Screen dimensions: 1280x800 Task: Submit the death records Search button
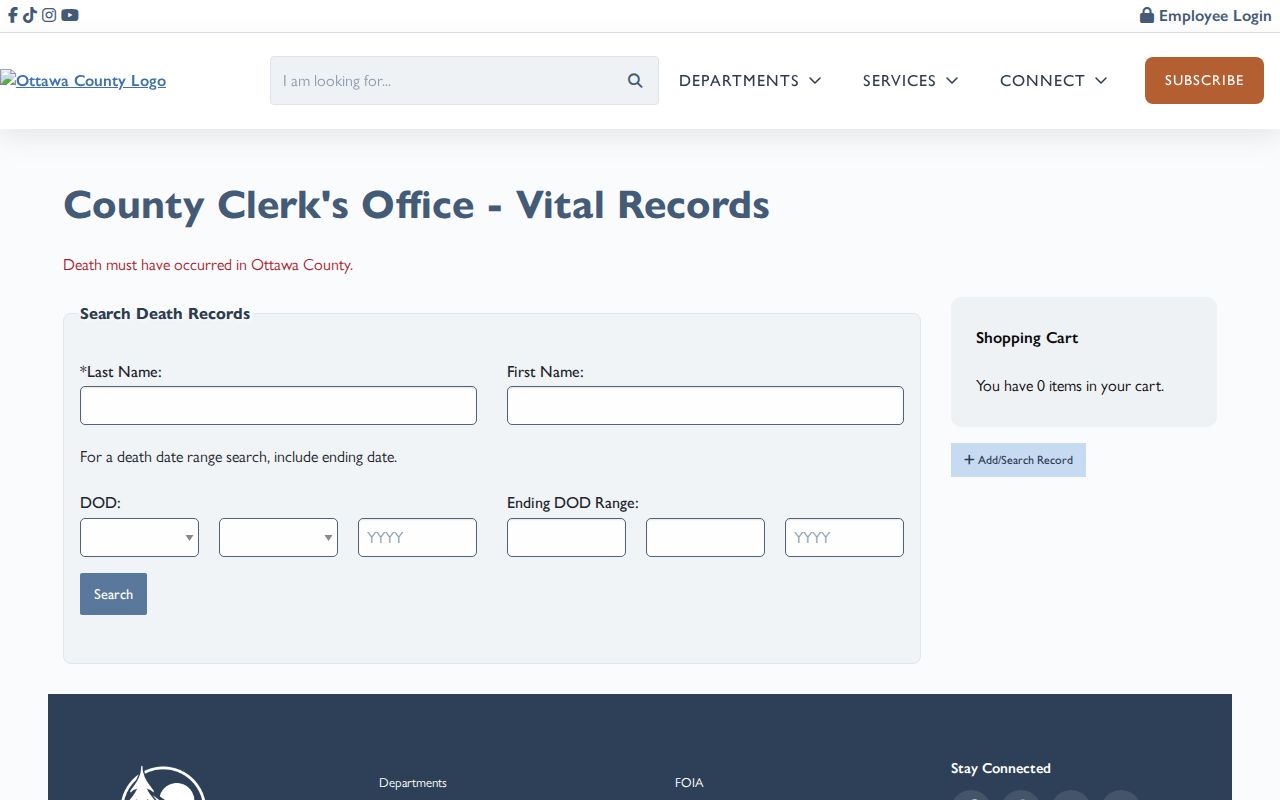(x=113, y=594)
